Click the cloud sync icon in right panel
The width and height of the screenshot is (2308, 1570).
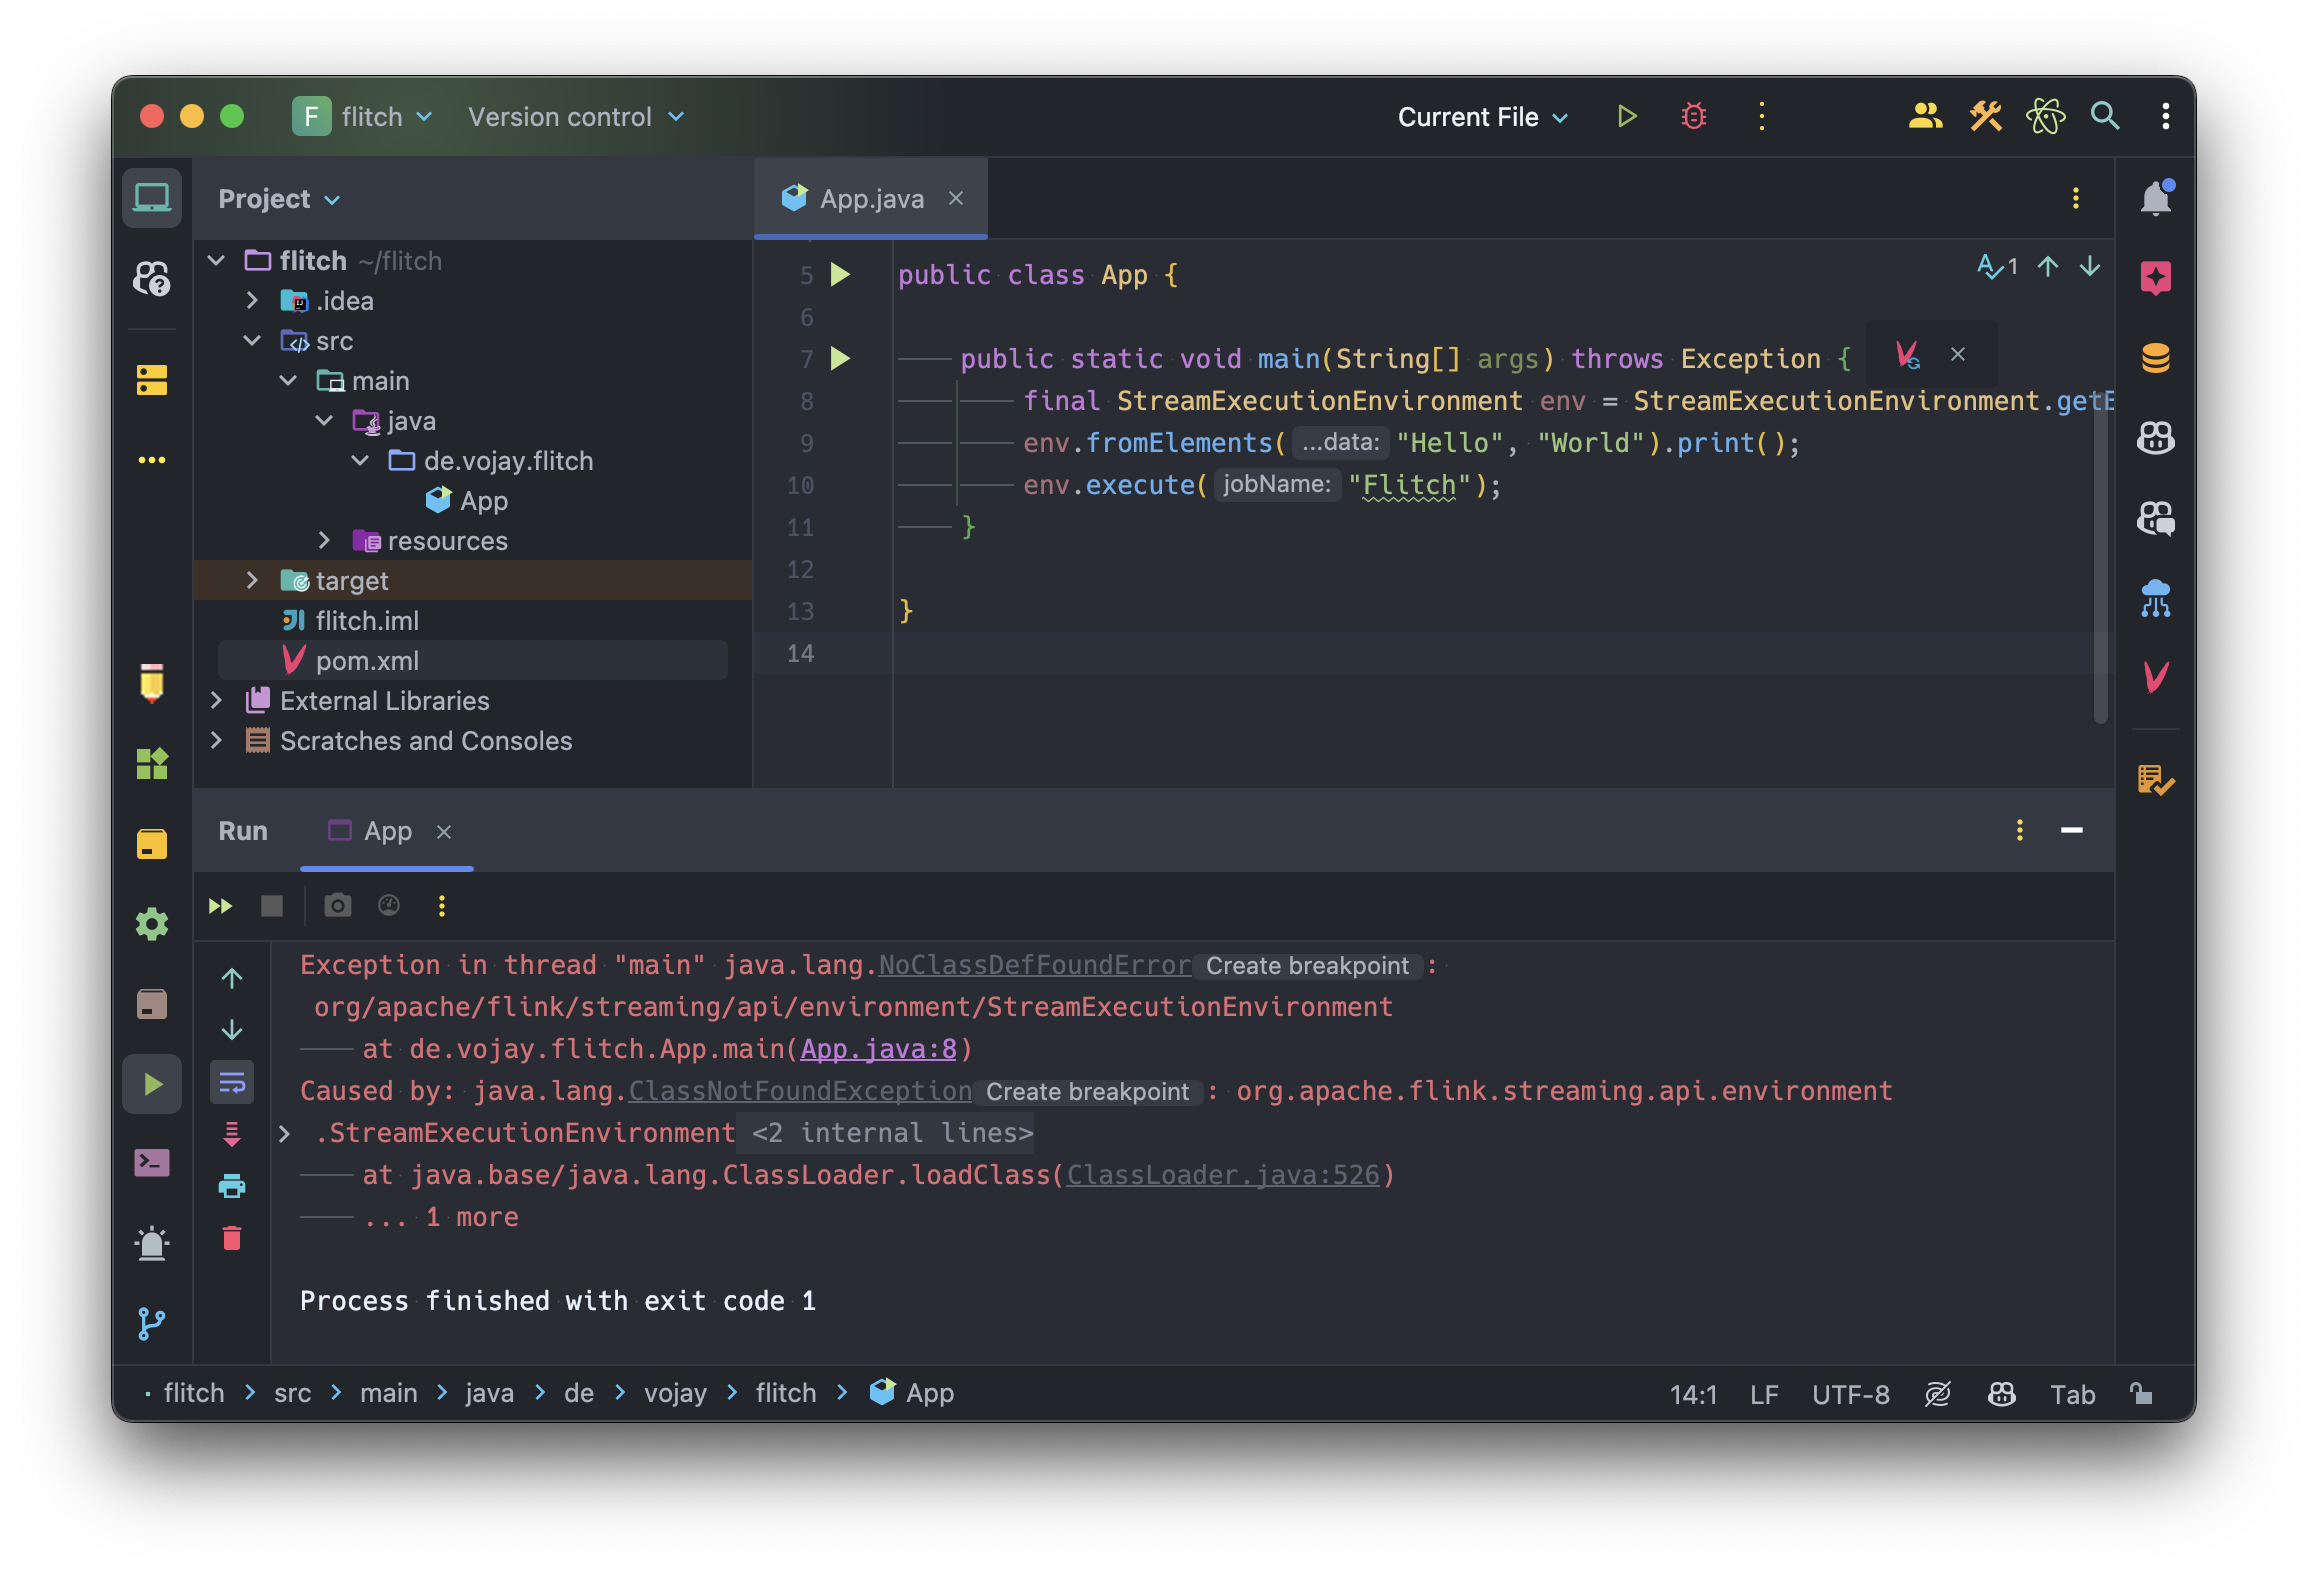click(2159, 599)
